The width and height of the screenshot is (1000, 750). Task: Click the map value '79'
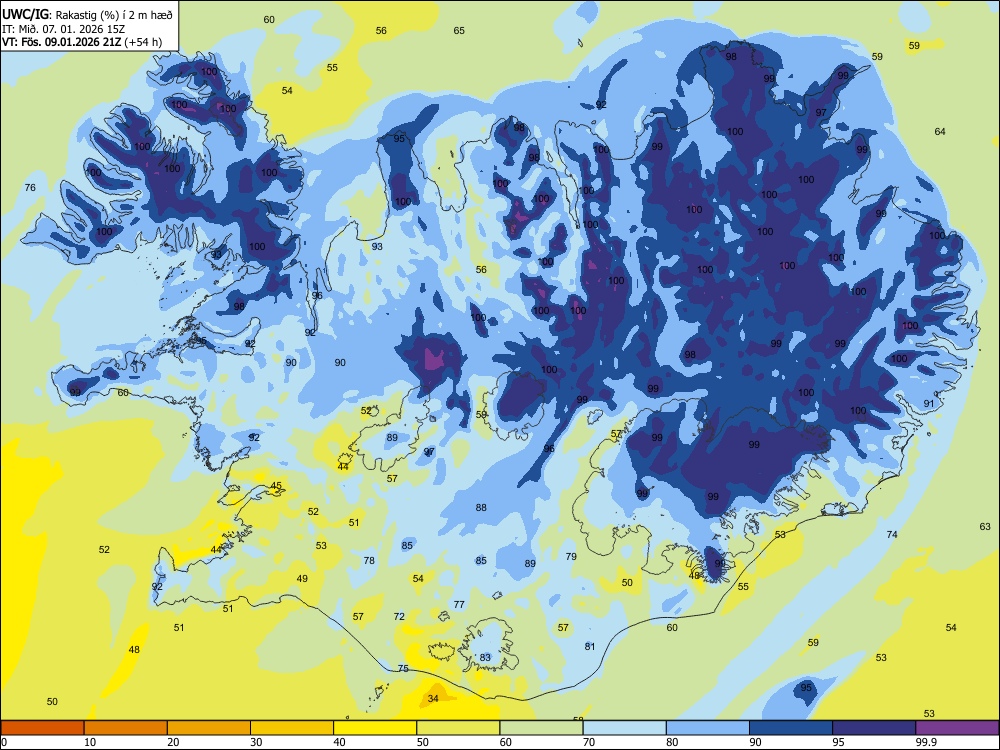(x=571, y=557)
